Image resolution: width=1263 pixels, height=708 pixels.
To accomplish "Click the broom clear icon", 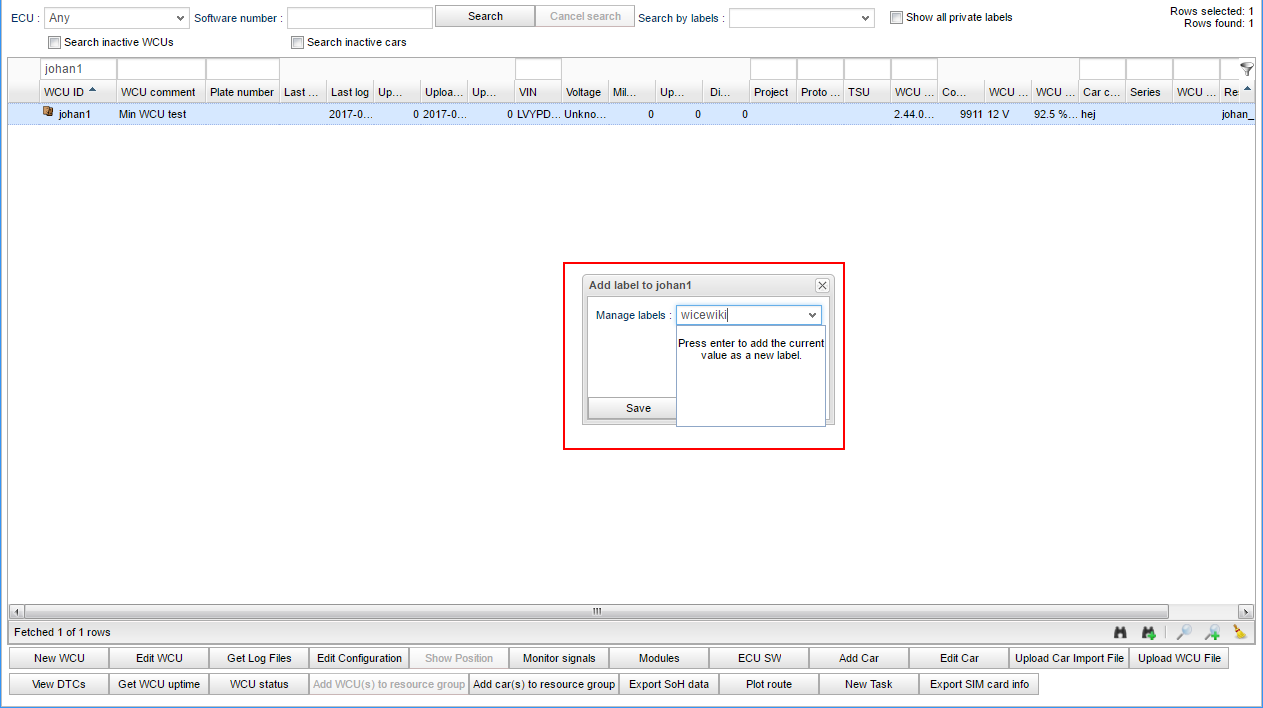I will tap(1240, 632).
